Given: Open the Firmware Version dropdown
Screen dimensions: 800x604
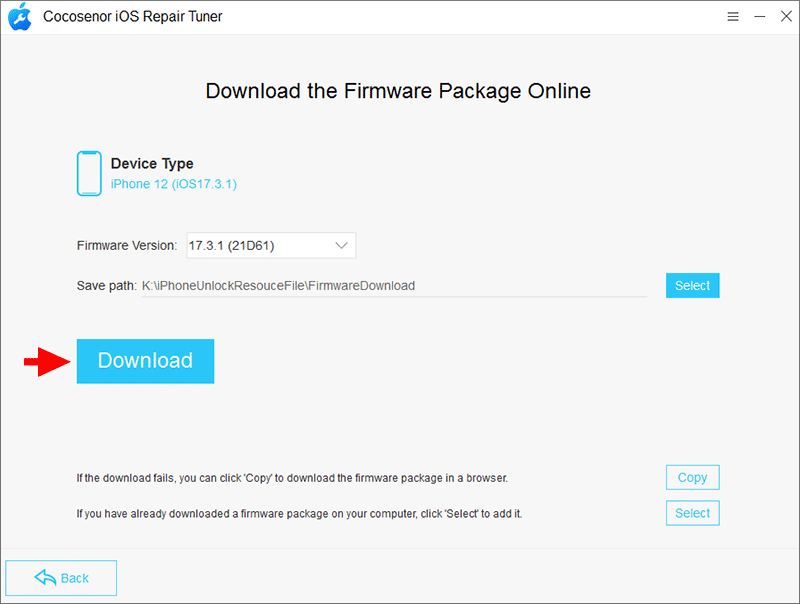Looking at the screenshot, I should click(271, 245).
